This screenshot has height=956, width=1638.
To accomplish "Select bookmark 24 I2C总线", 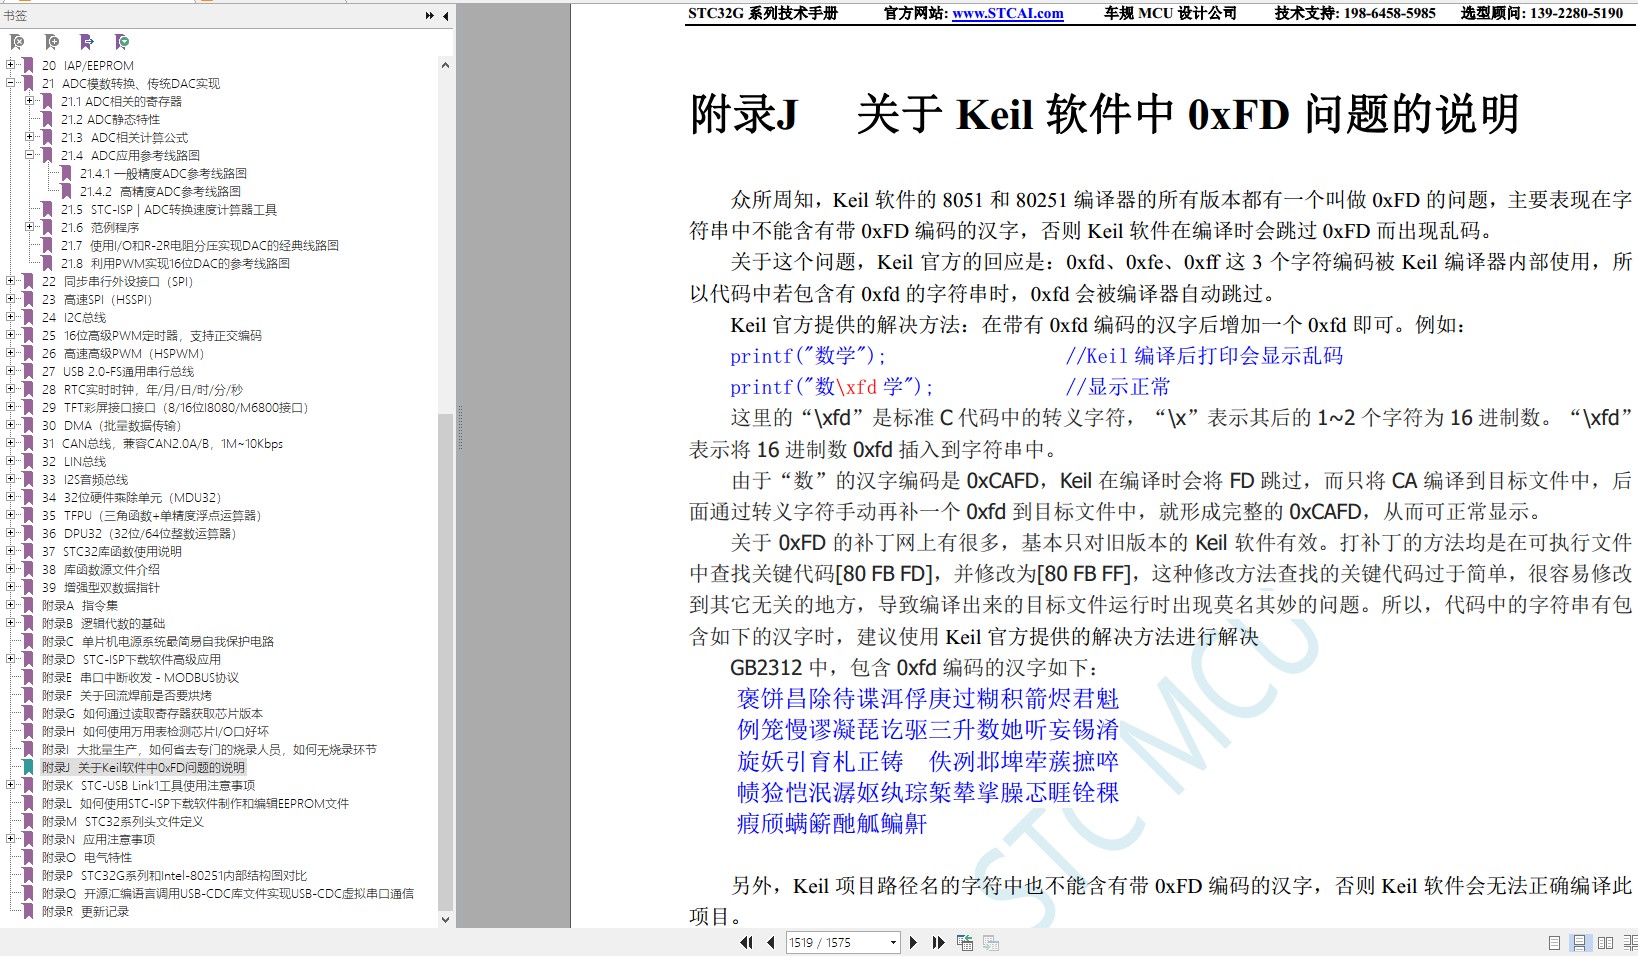I will (x=74, y=317).
